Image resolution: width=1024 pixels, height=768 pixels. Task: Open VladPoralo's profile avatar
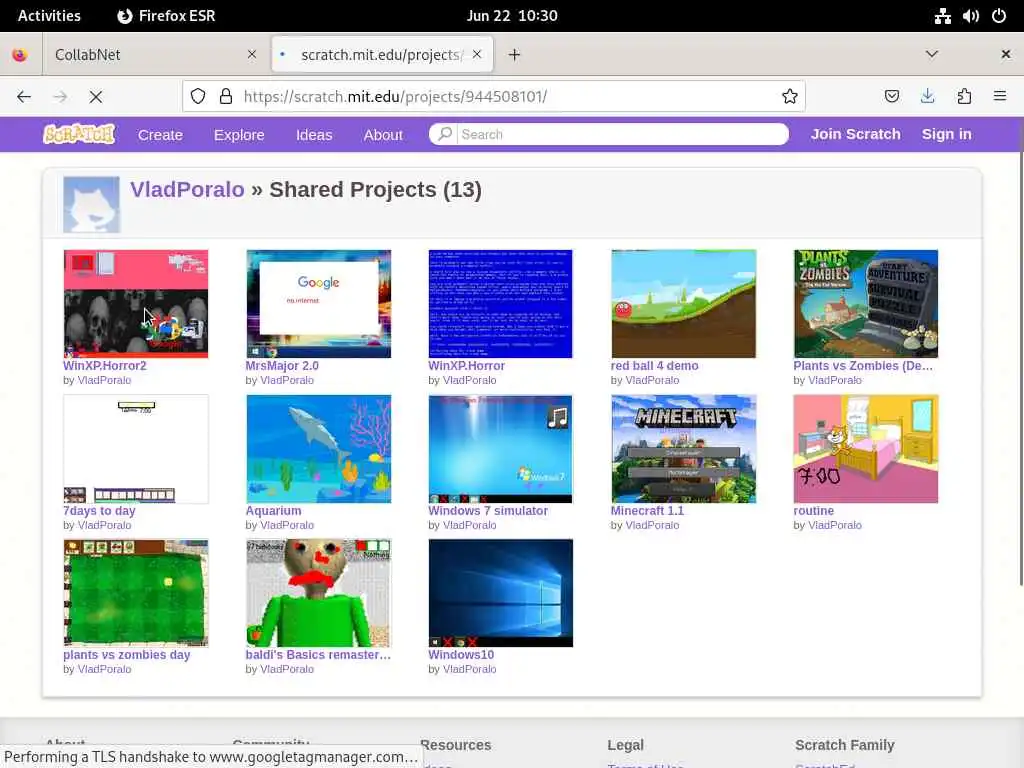[91, 204]
